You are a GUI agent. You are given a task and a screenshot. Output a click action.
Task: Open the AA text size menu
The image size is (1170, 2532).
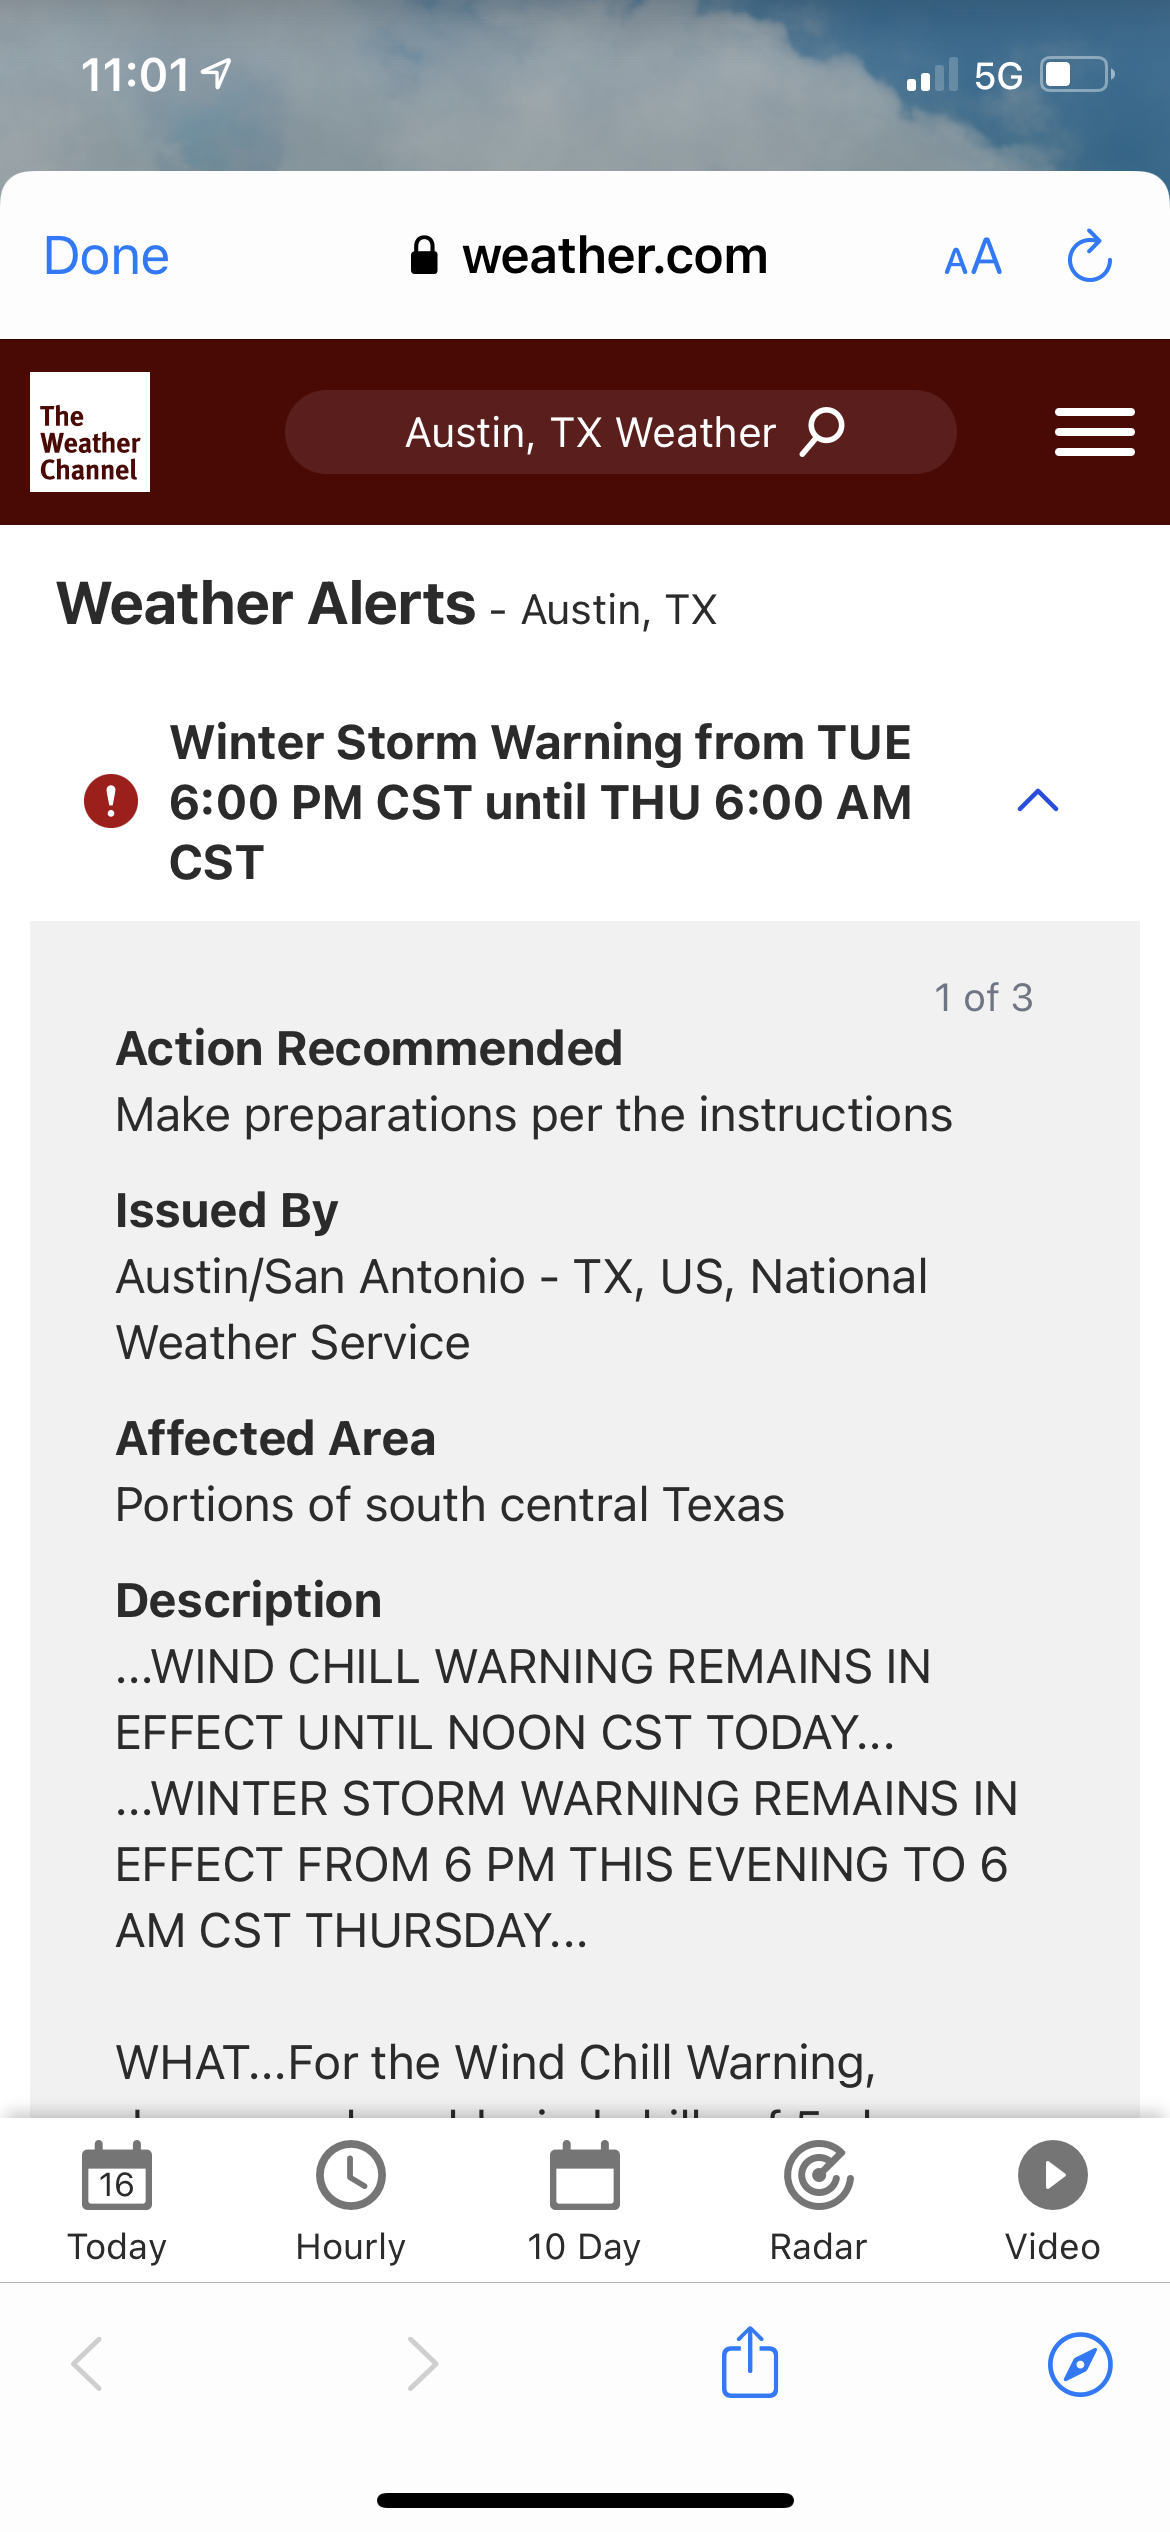click(x=972, y=257)
